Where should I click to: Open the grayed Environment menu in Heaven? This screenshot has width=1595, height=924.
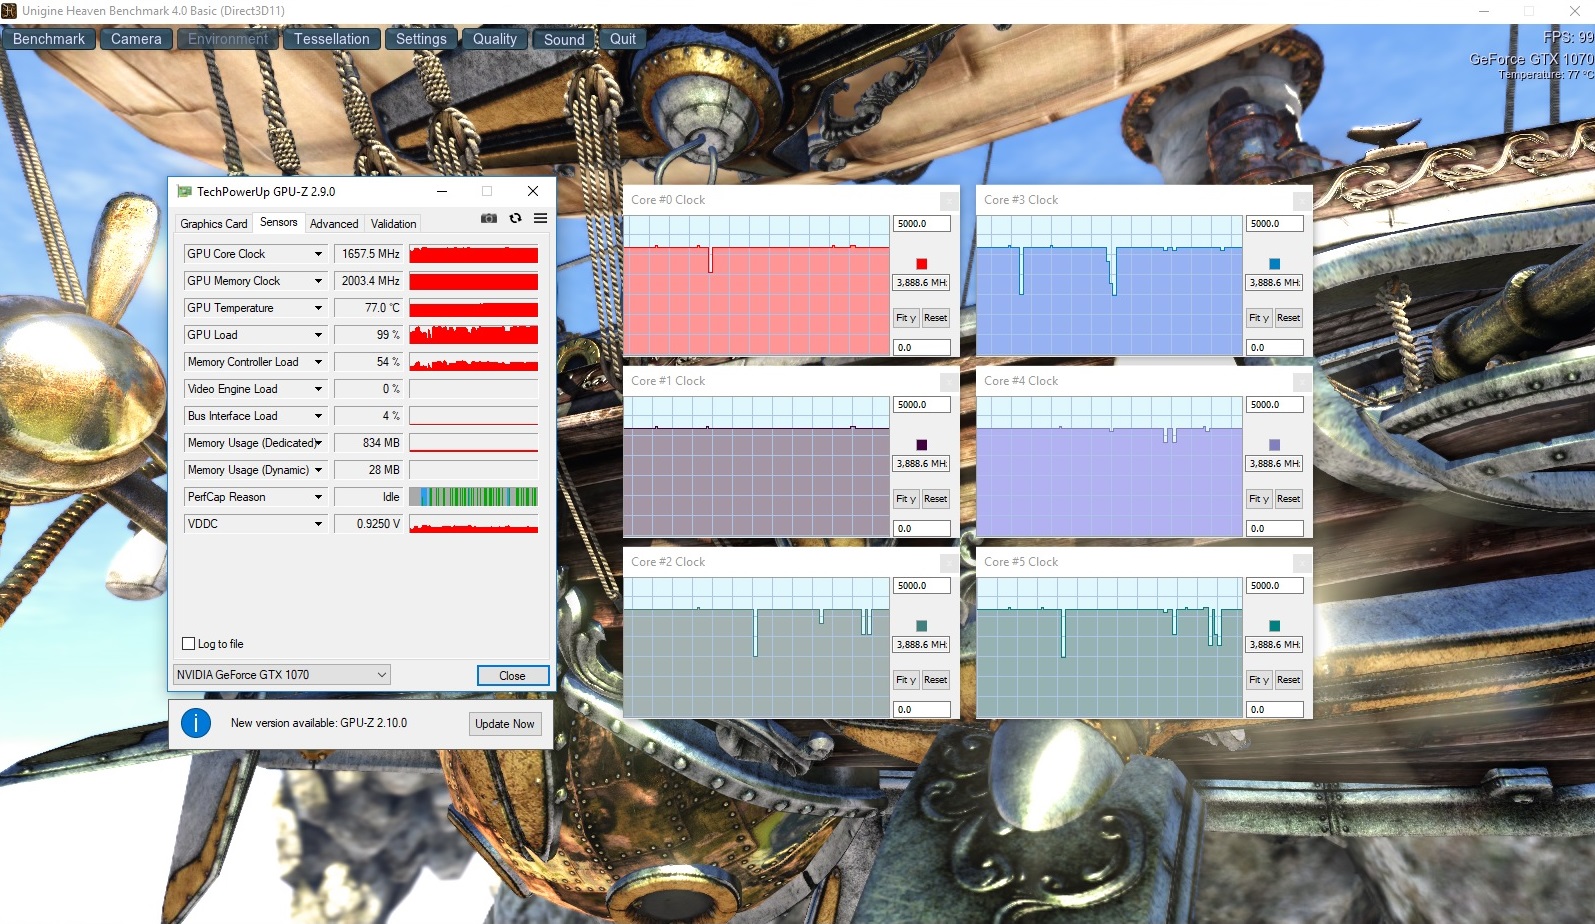[x=228, y=39]
